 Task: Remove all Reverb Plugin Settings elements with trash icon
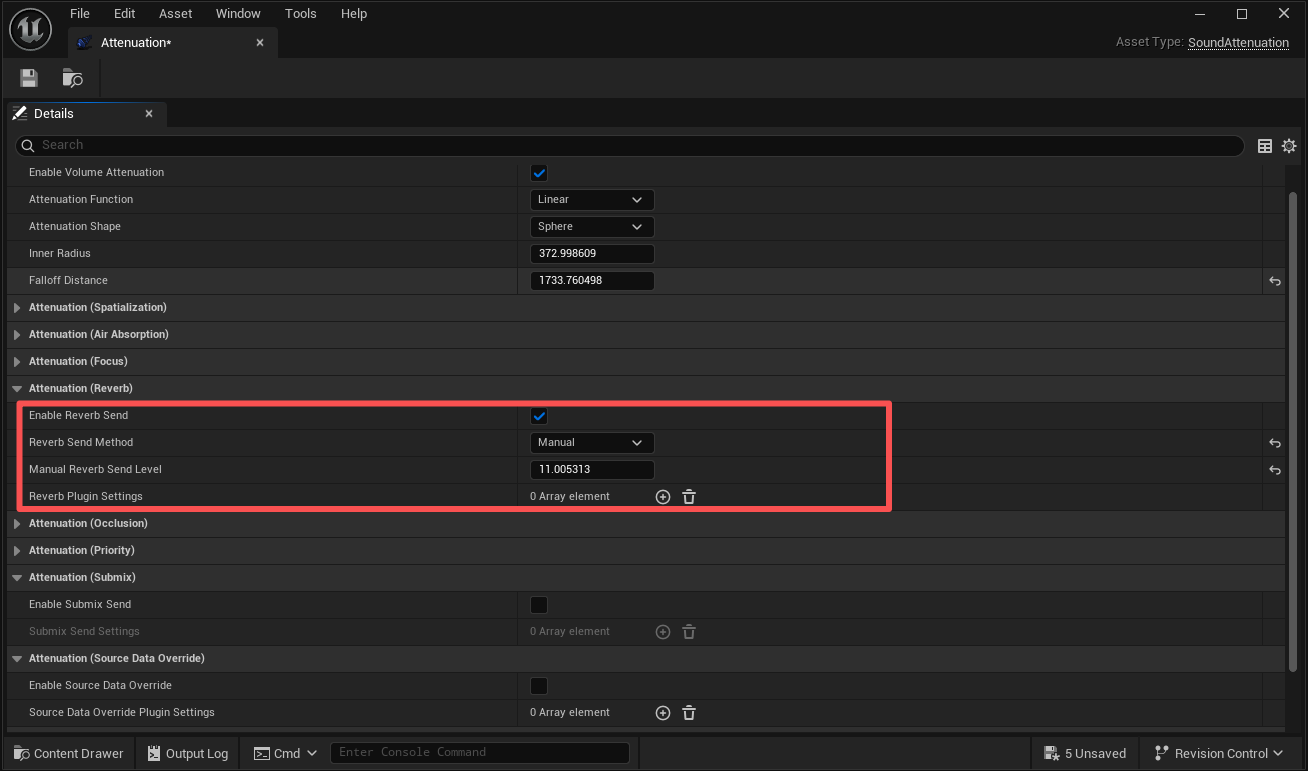[x=689, y=497]
